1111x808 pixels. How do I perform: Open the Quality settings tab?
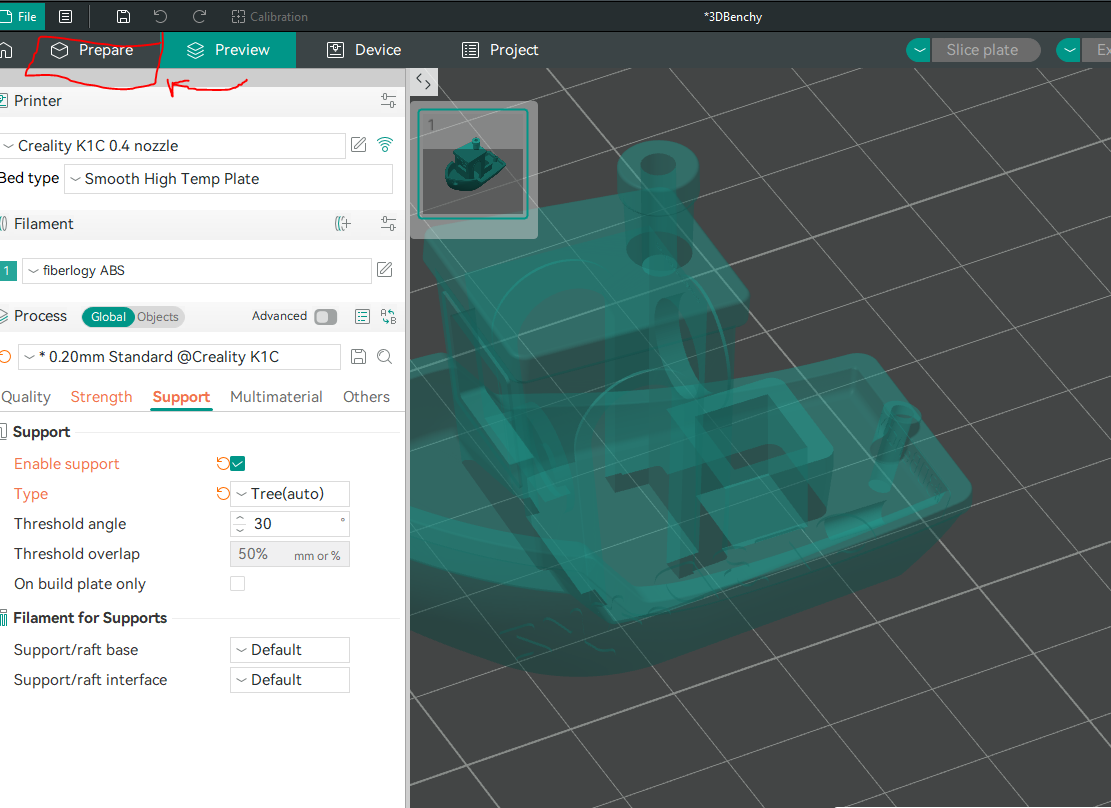coord(26,397)
